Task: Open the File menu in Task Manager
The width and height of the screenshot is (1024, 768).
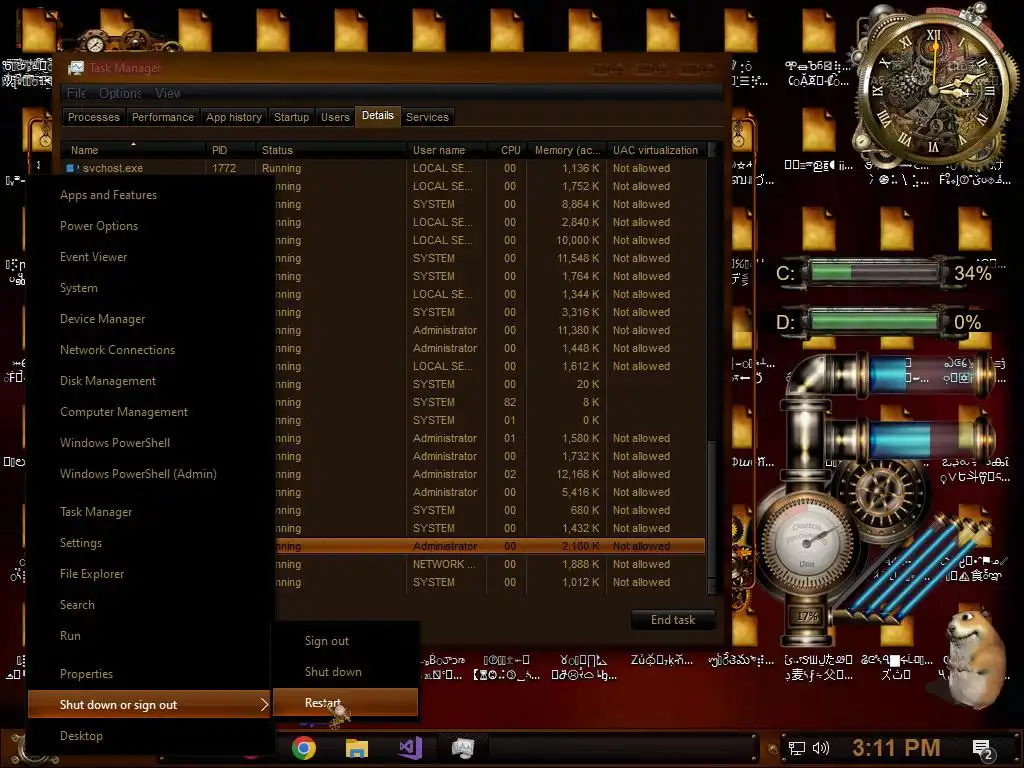Action: coord(76,93)
